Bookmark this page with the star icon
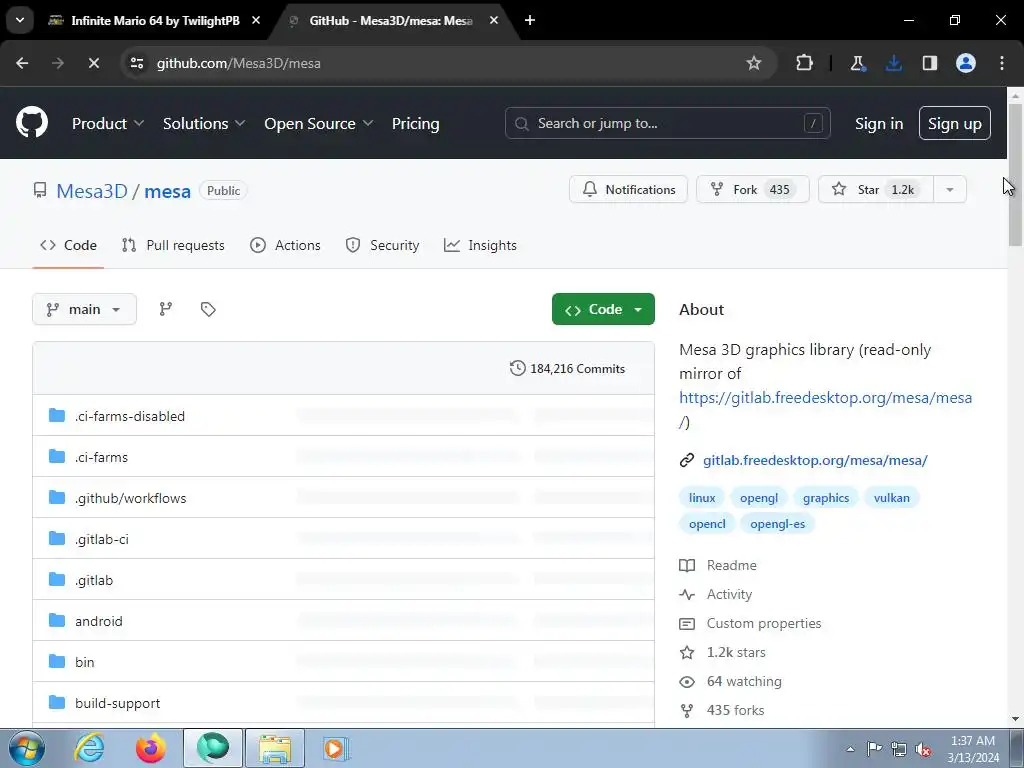The image size is (1024, 768). 754,63
